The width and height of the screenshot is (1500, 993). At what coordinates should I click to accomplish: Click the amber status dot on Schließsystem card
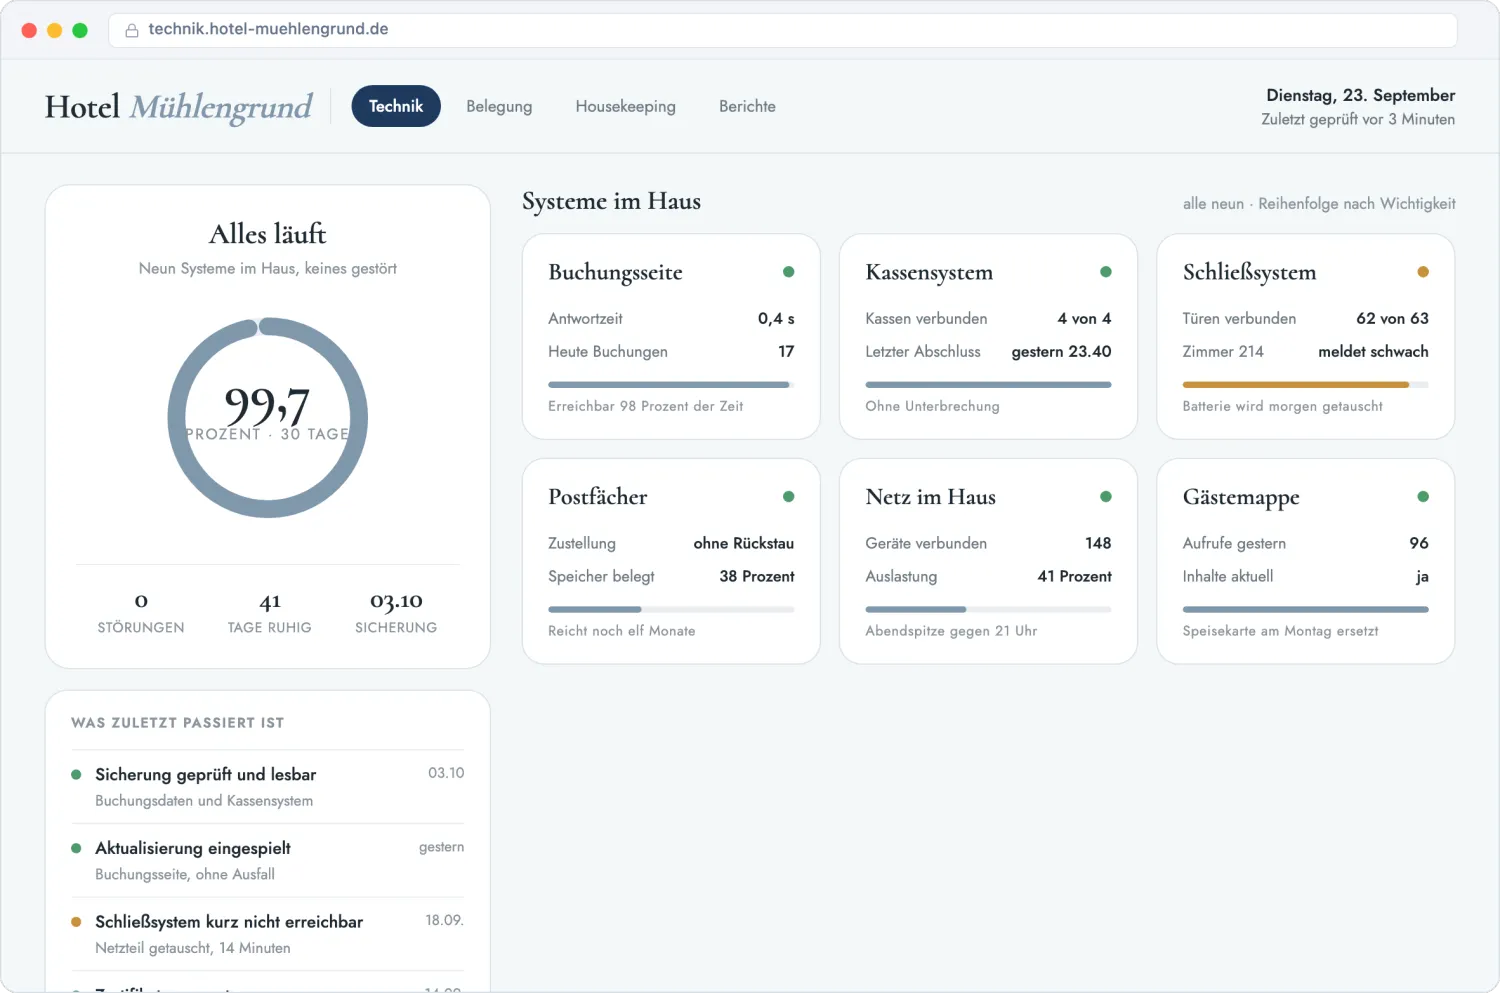pyautogui.click(x=1423, y=272)
